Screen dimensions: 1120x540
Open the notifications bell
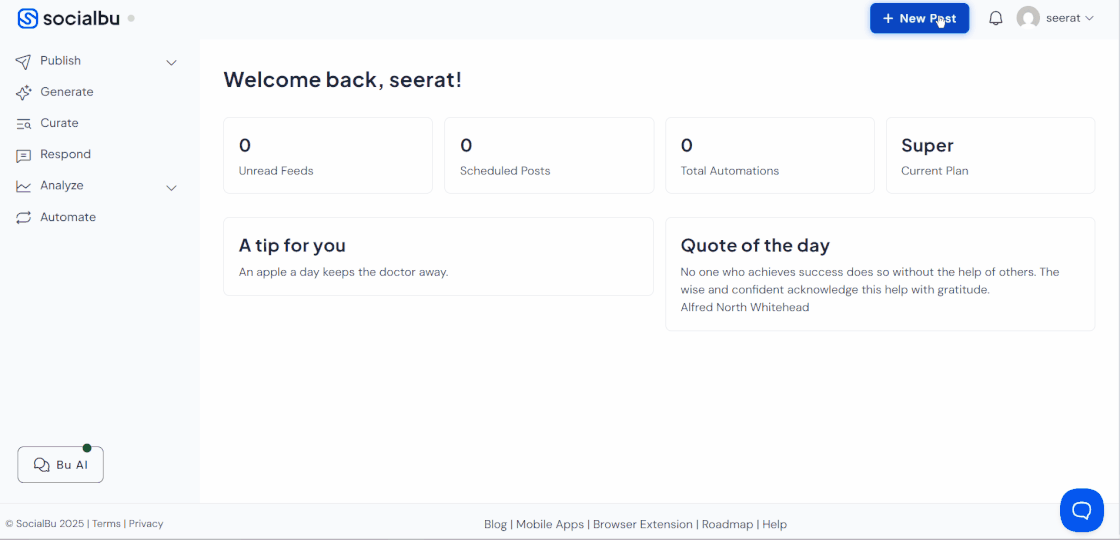tap(995, 18)
